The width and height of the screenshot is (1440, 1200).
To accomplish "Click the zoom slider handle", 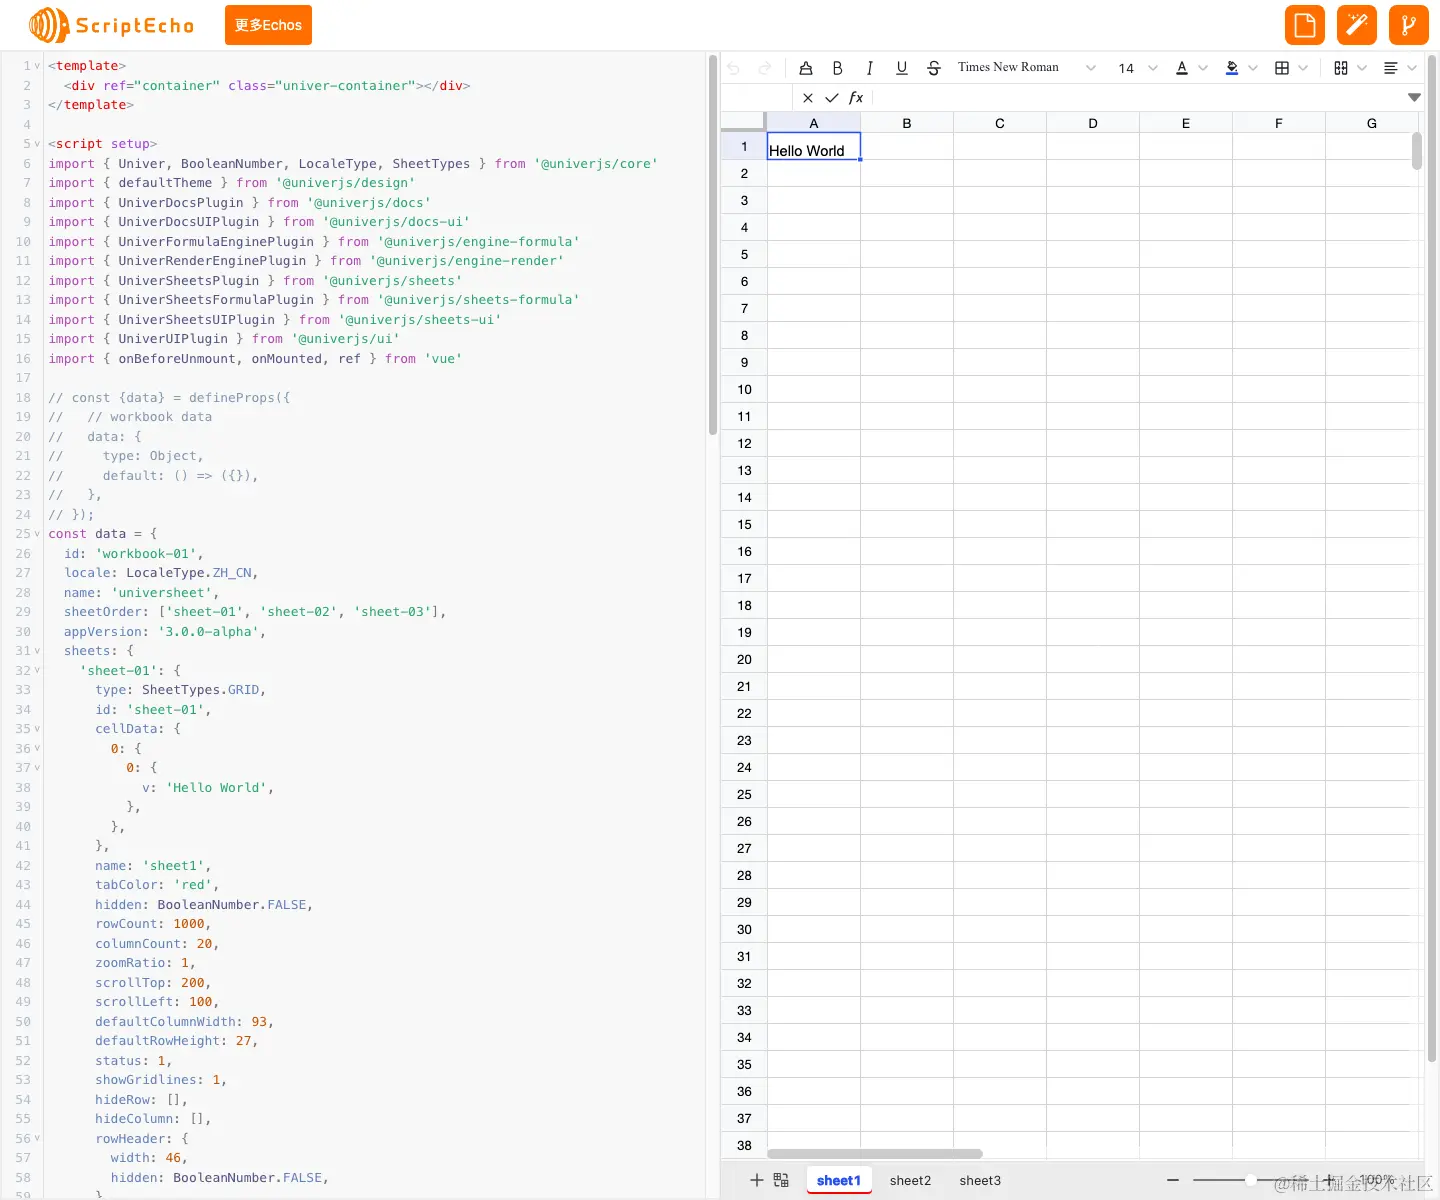I will 1250,1180.
